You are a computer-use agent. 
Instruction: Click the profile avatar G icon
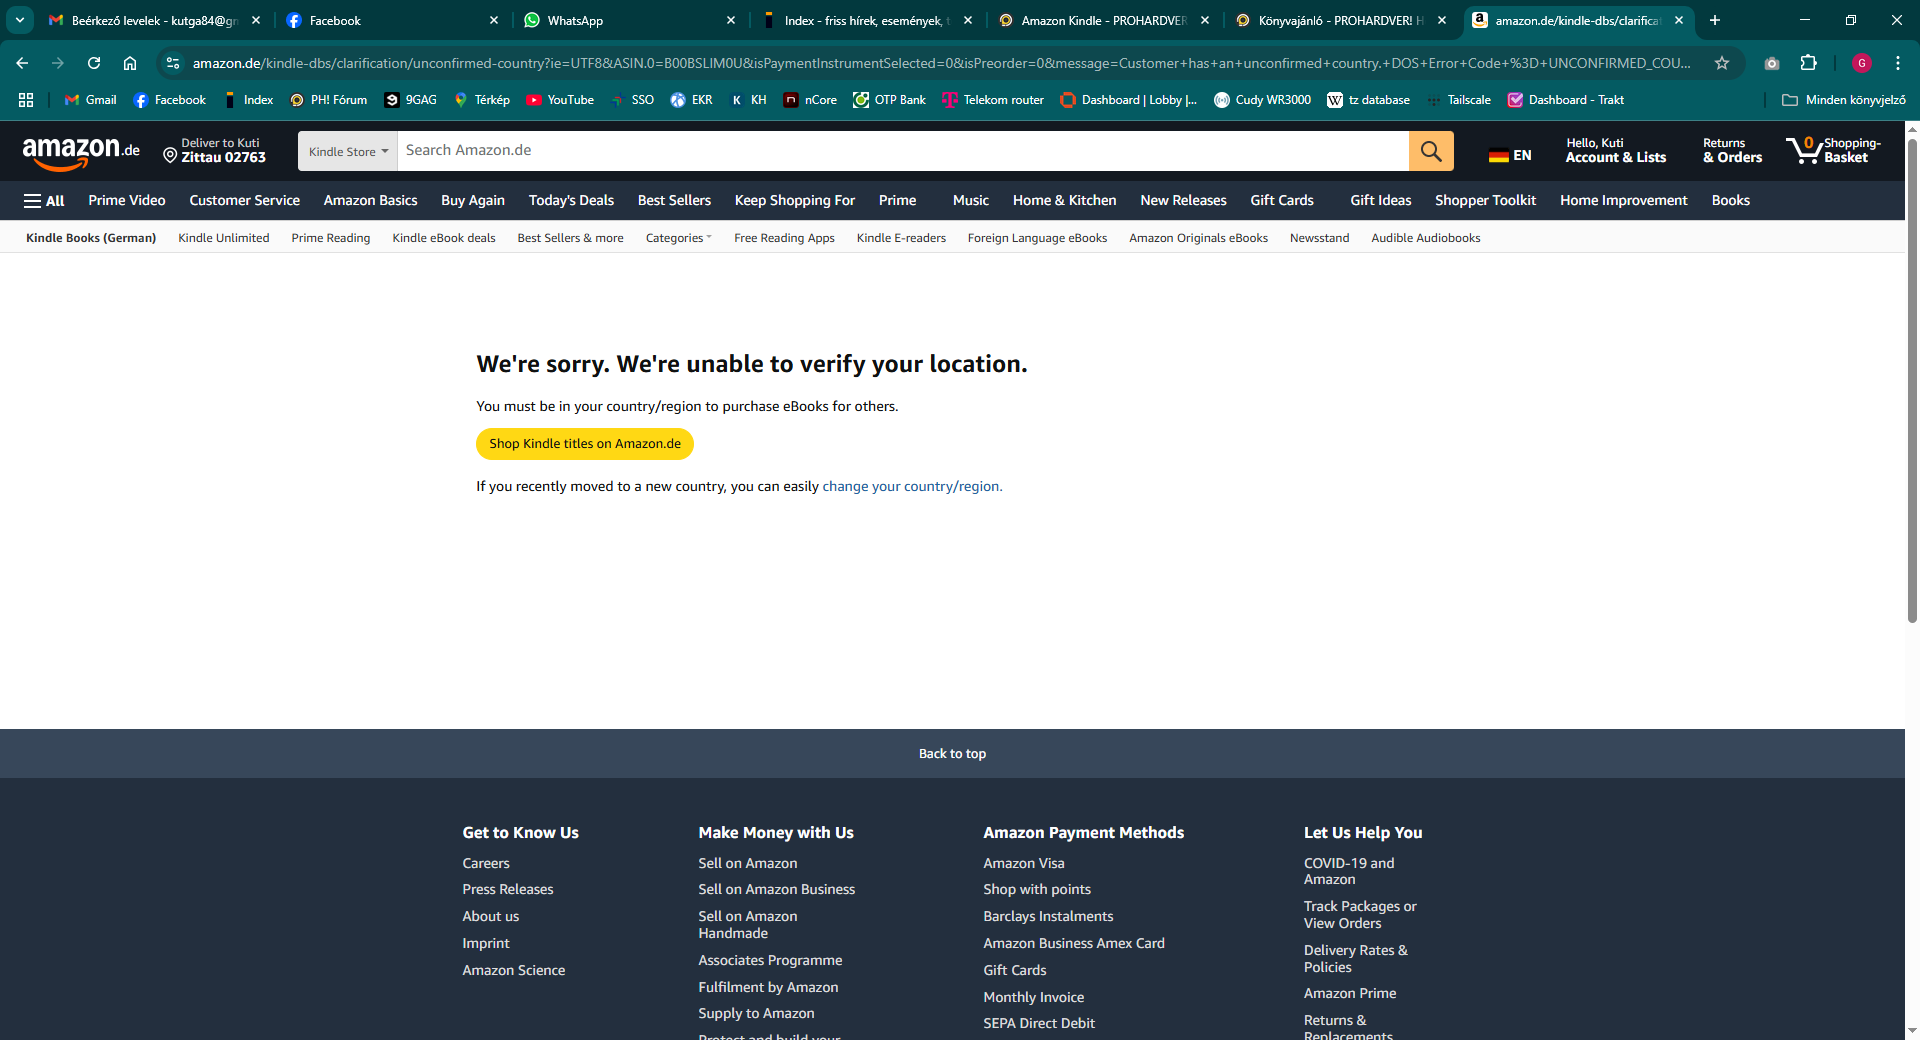1862,63
